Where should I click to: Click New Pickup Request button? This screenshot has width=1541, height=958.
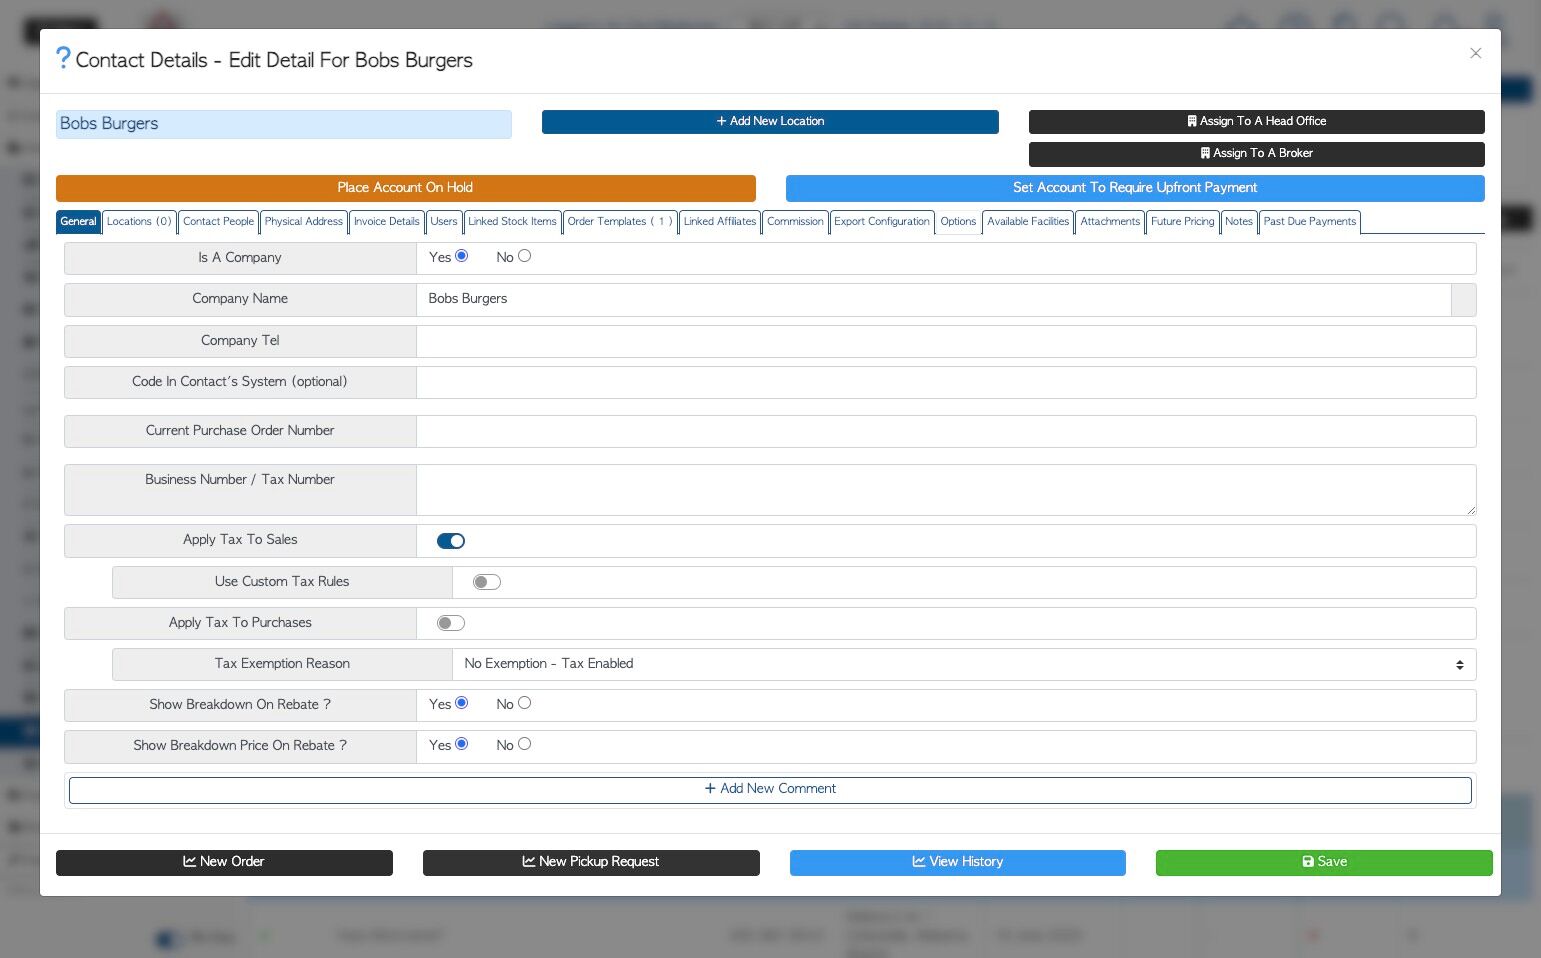coord(591,862)
